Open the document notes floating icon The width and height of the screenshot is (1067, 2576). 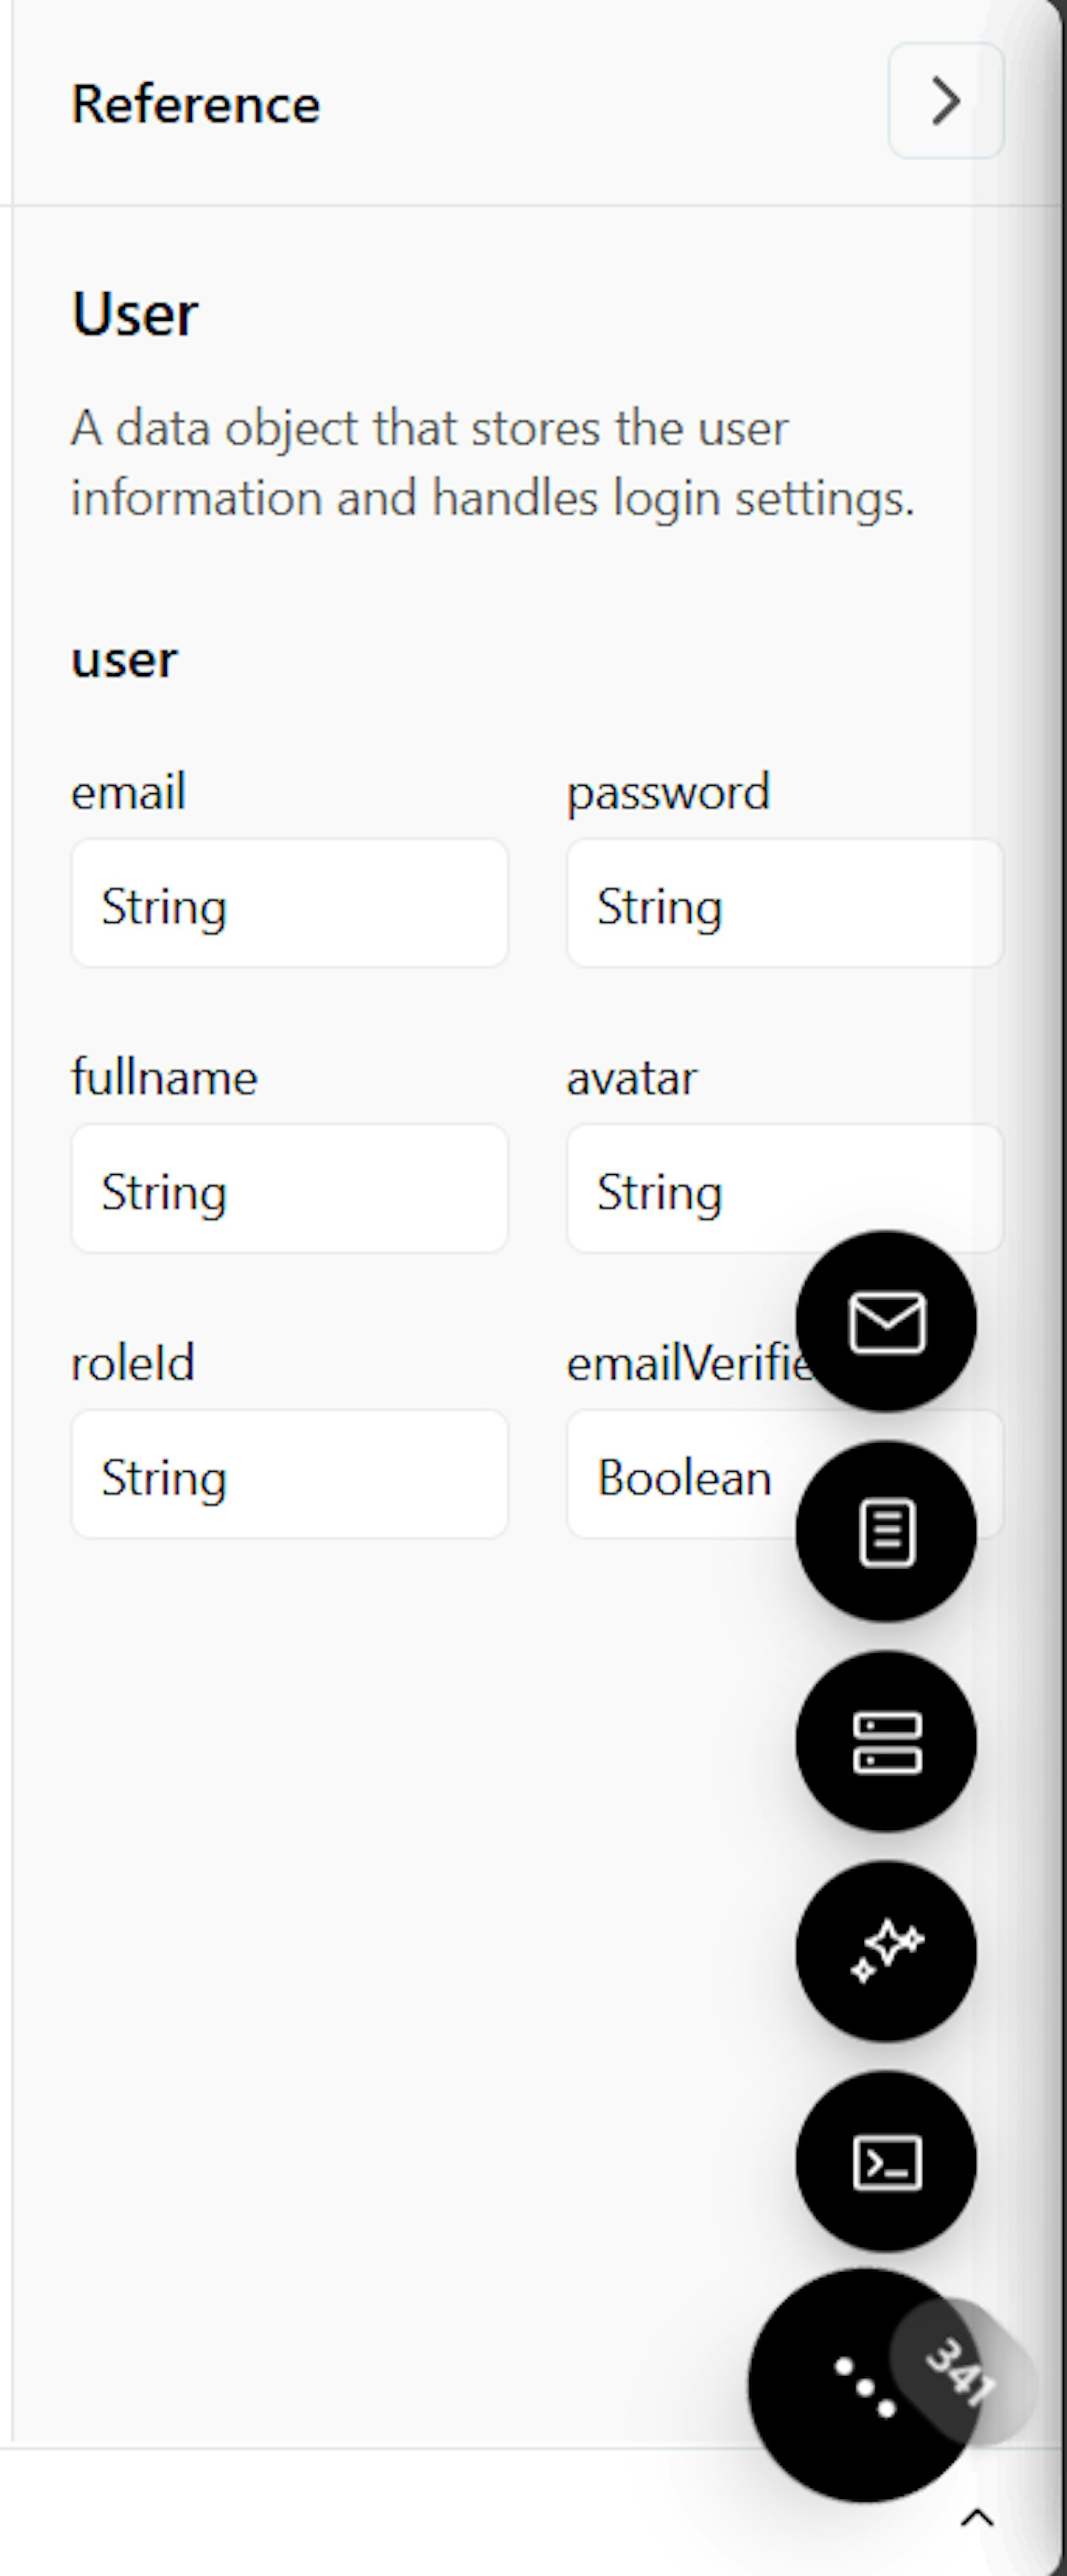point(886,1531)
